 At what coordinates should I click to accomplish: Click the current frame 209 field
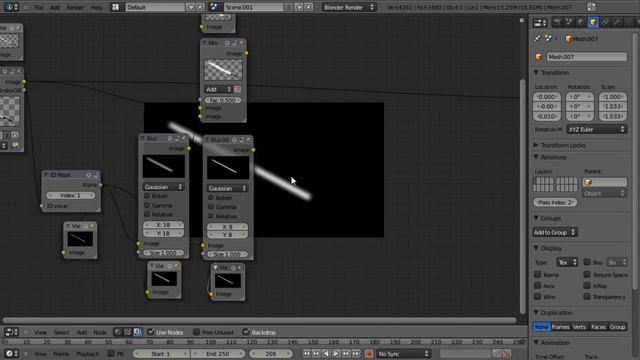pos(271,354)
